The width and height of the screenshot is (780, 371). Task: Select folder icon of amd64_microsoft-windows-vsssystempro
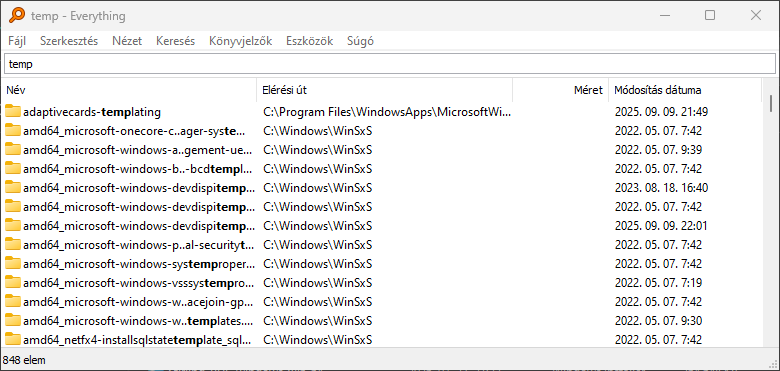point(12,283)
